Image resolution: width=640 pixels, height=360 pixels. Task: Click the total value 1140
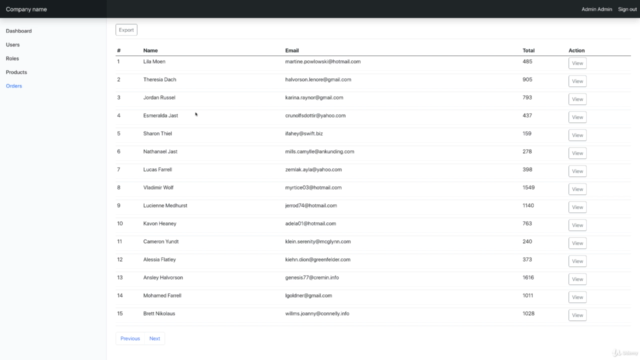[528, 205]
